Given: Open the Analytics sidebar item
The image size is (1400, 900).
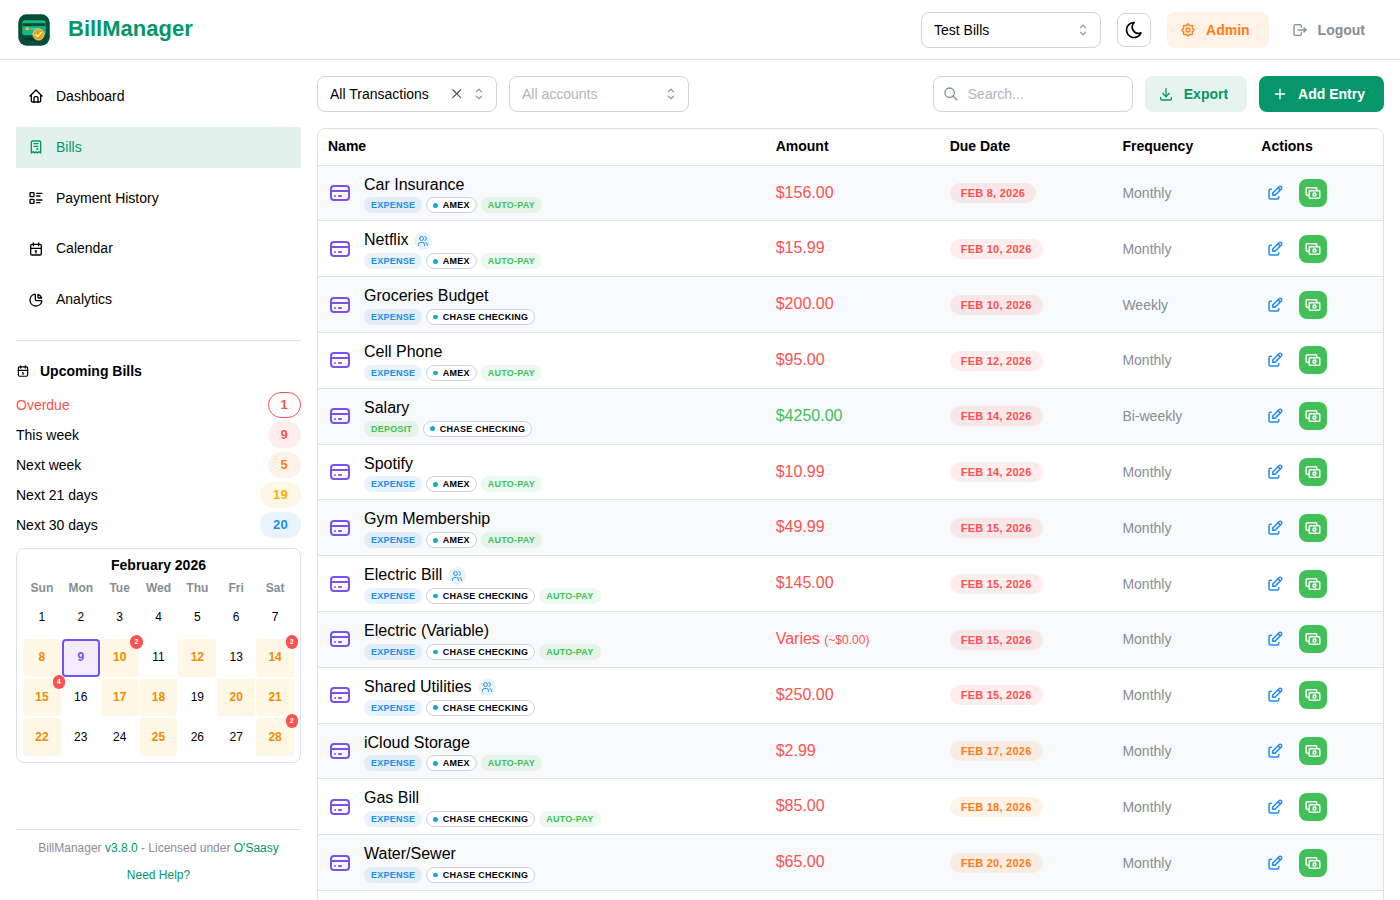Looking at the screenshot, I should 84,299.
